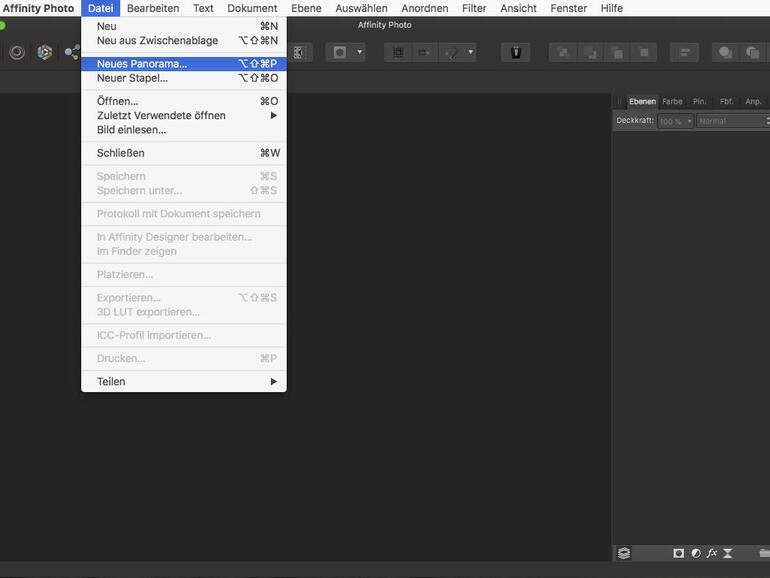Screen dimensions: 770x578
Task: Click the first arrange order icon
Action: 563,52
